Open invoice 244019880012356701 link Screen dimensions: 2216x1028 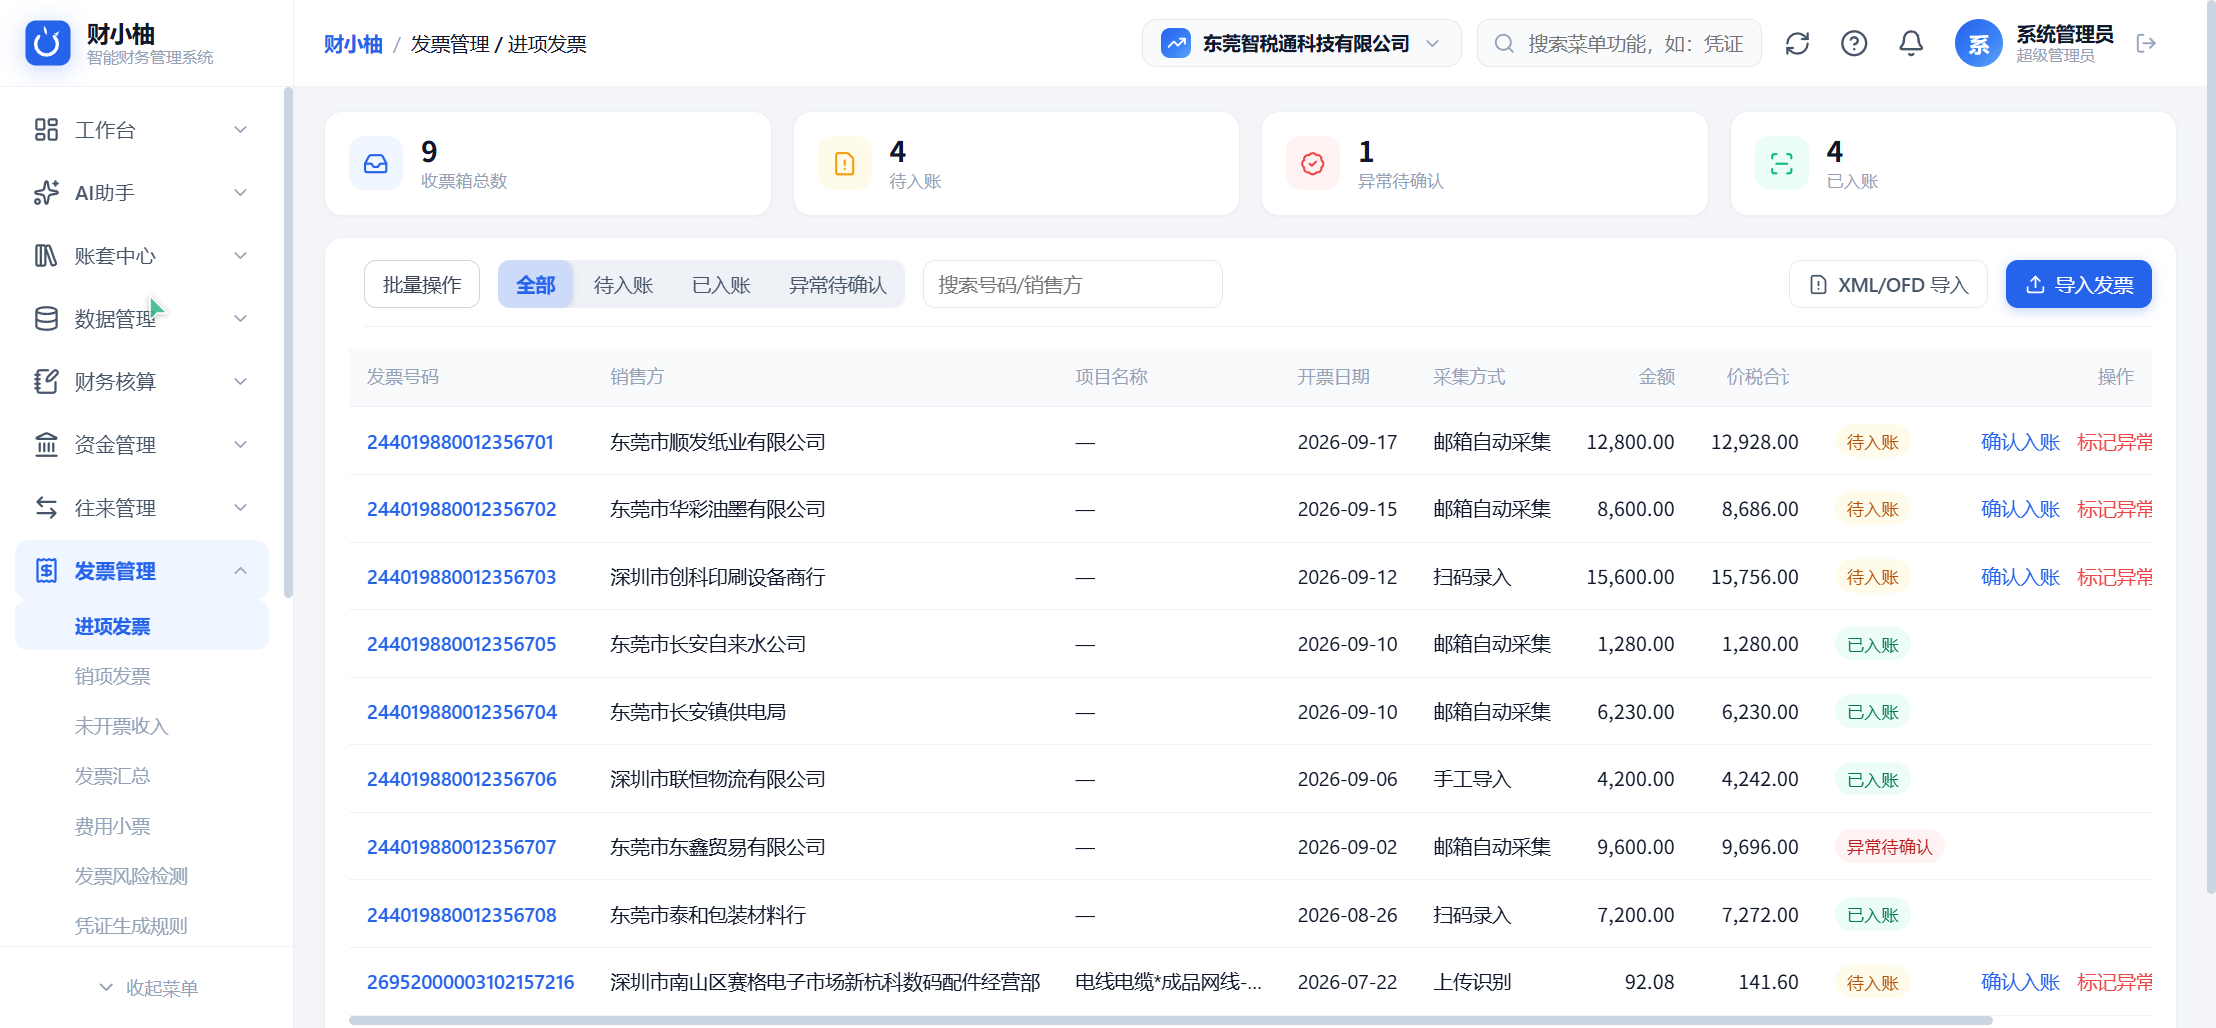(x=460, y=442)
